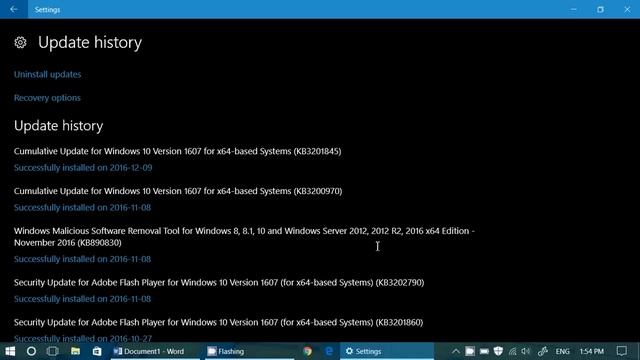
Task: Switch to Document1 - Word window
Action: click(155, 351)
